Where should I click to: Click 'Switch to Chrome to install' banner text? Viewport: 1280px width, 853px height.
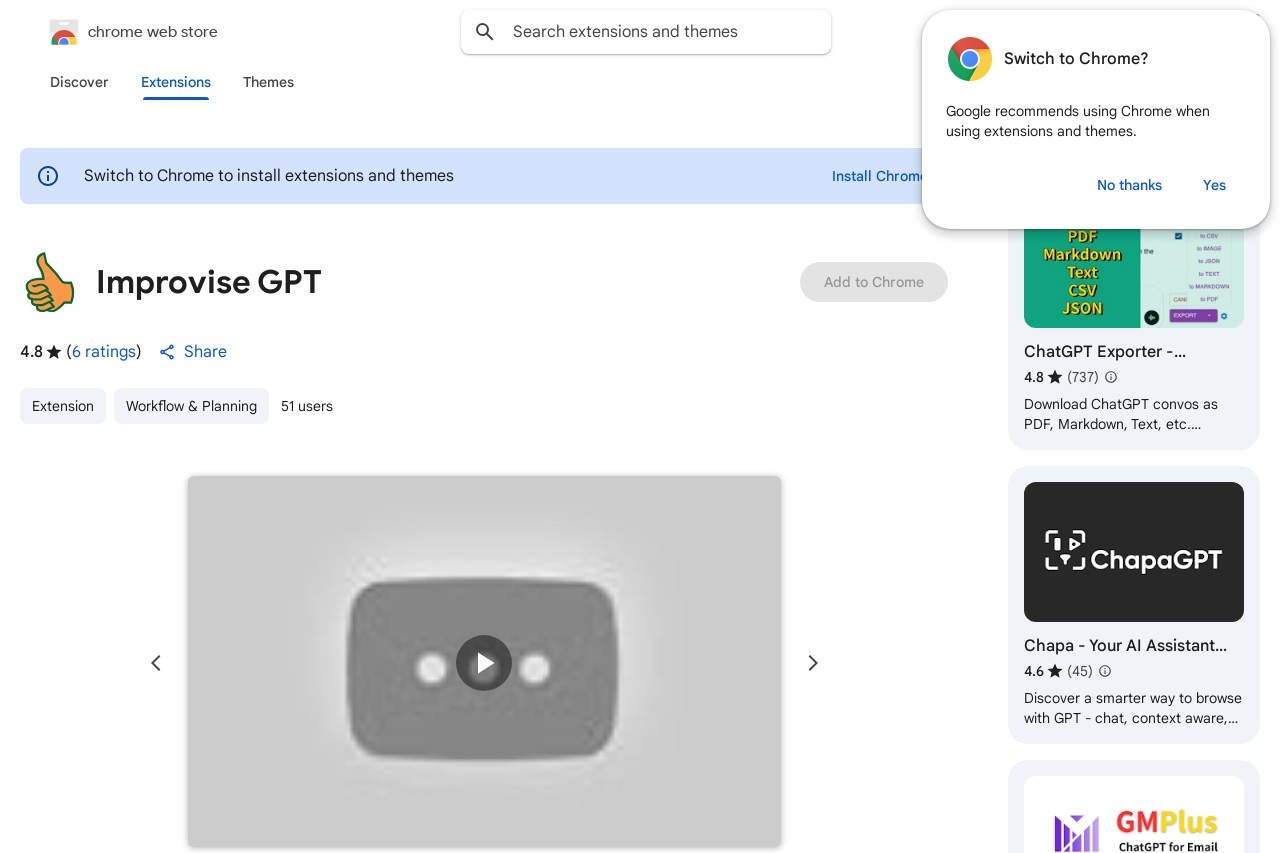click(x=269, y=176)
